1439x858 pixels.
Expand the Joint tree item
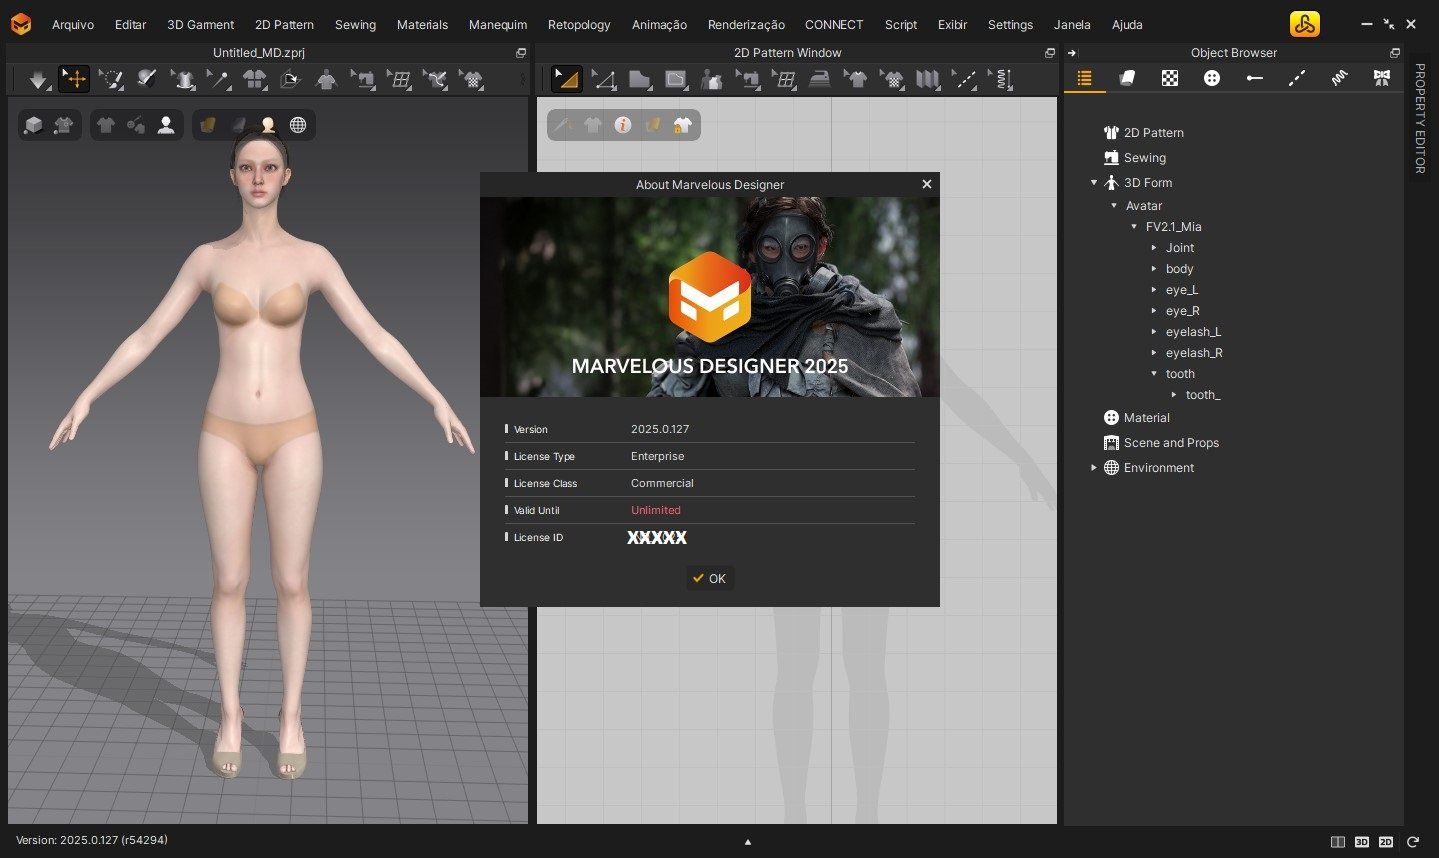click(1154, 248)
